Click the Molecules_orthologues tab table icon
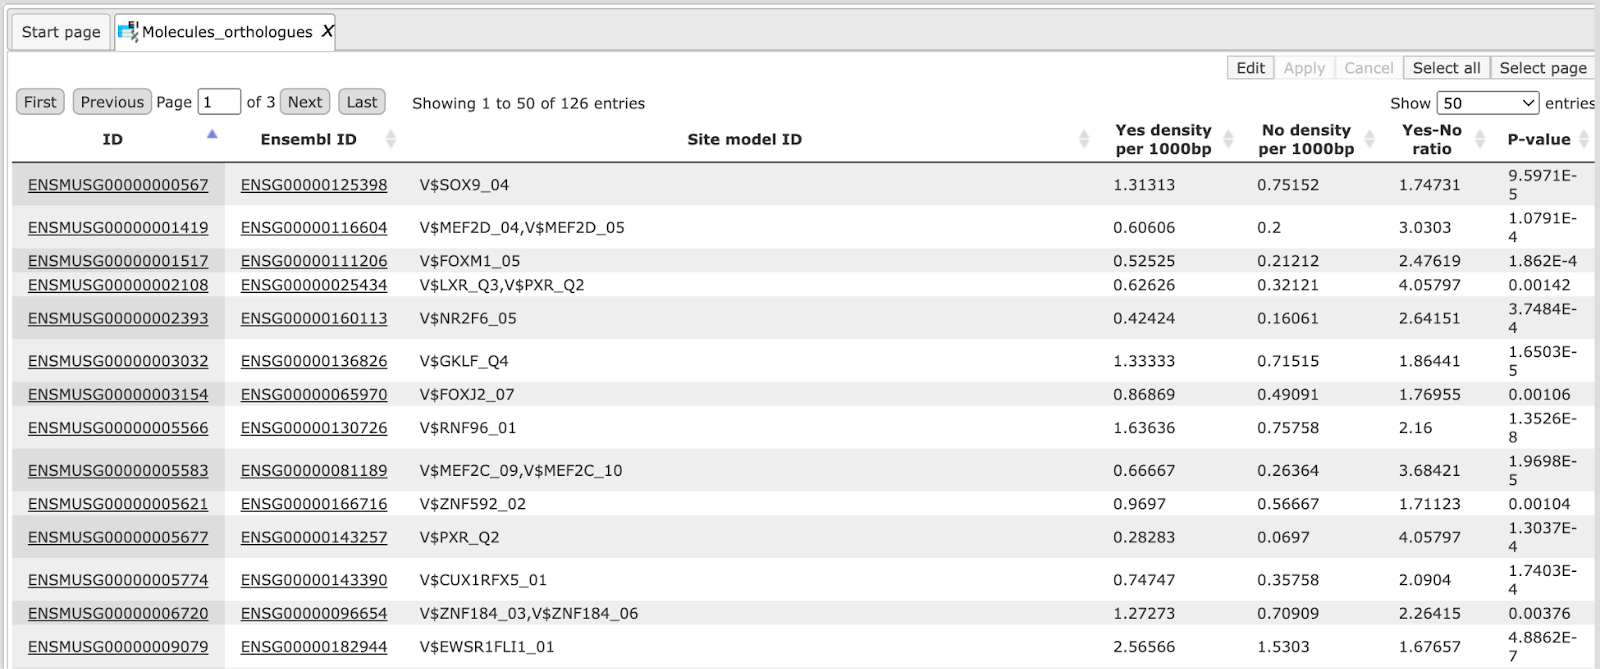This screenshot has height=669, width=1600. [x=128, y=31]
